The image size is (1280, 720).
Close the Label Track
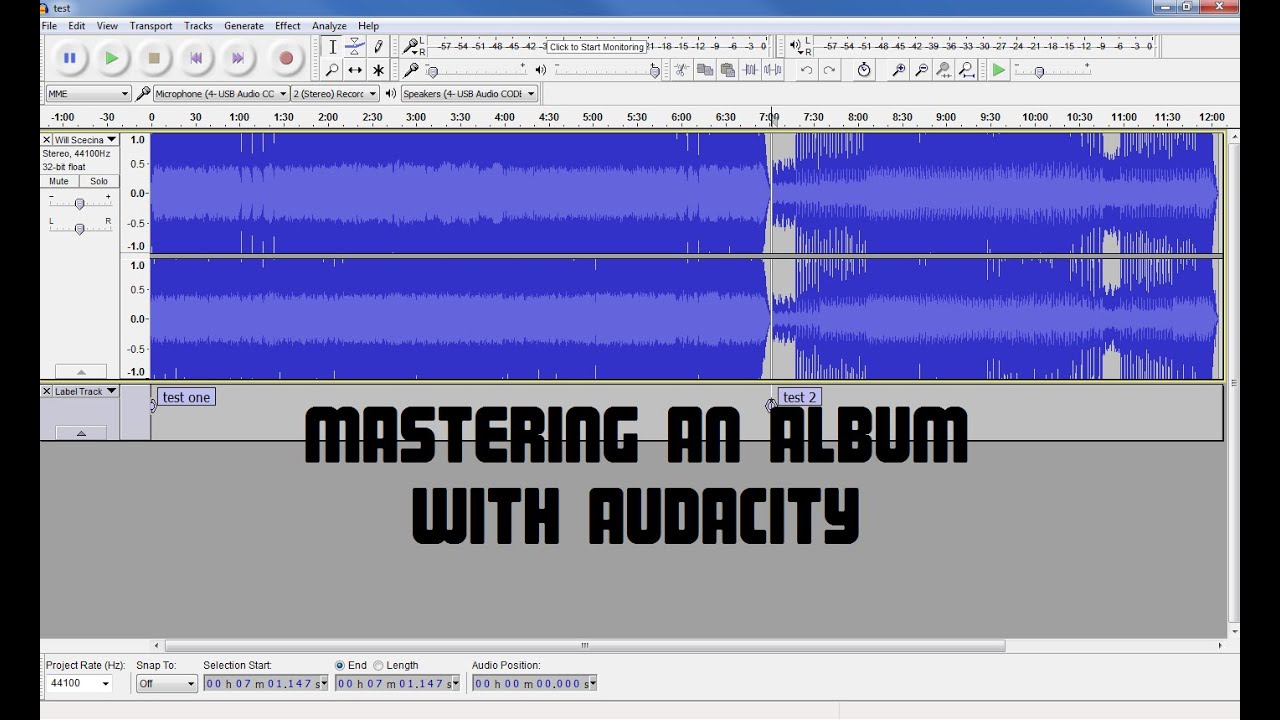coord(47,391)
